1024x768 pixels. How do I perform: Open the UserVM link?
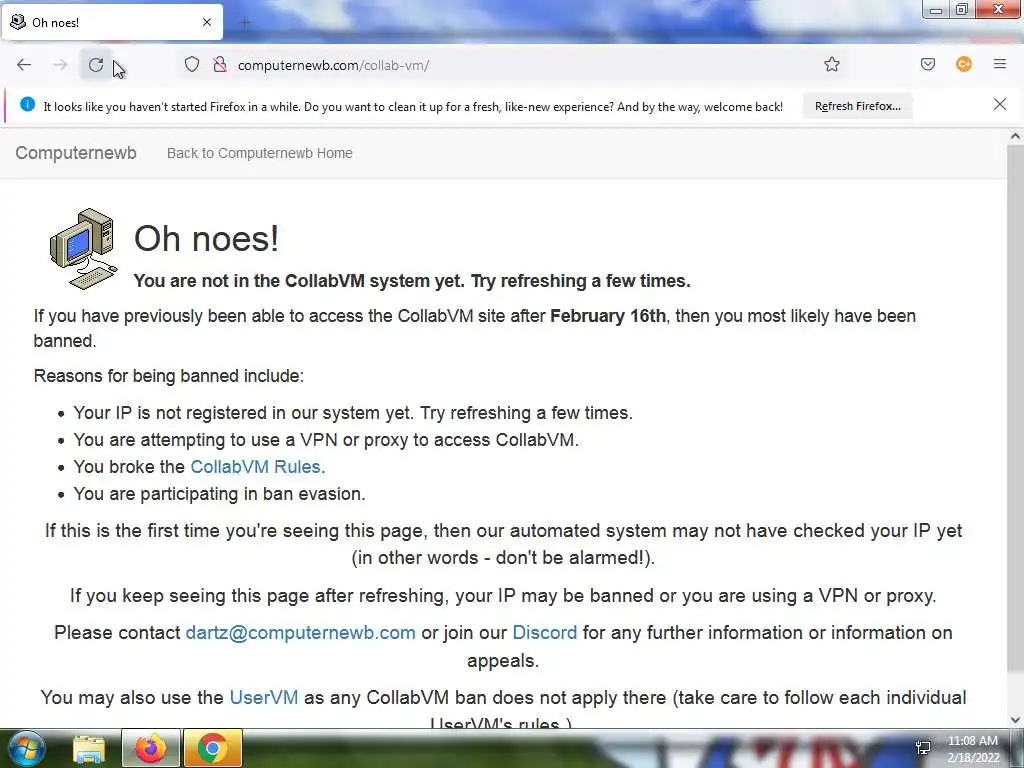[264, 697]
